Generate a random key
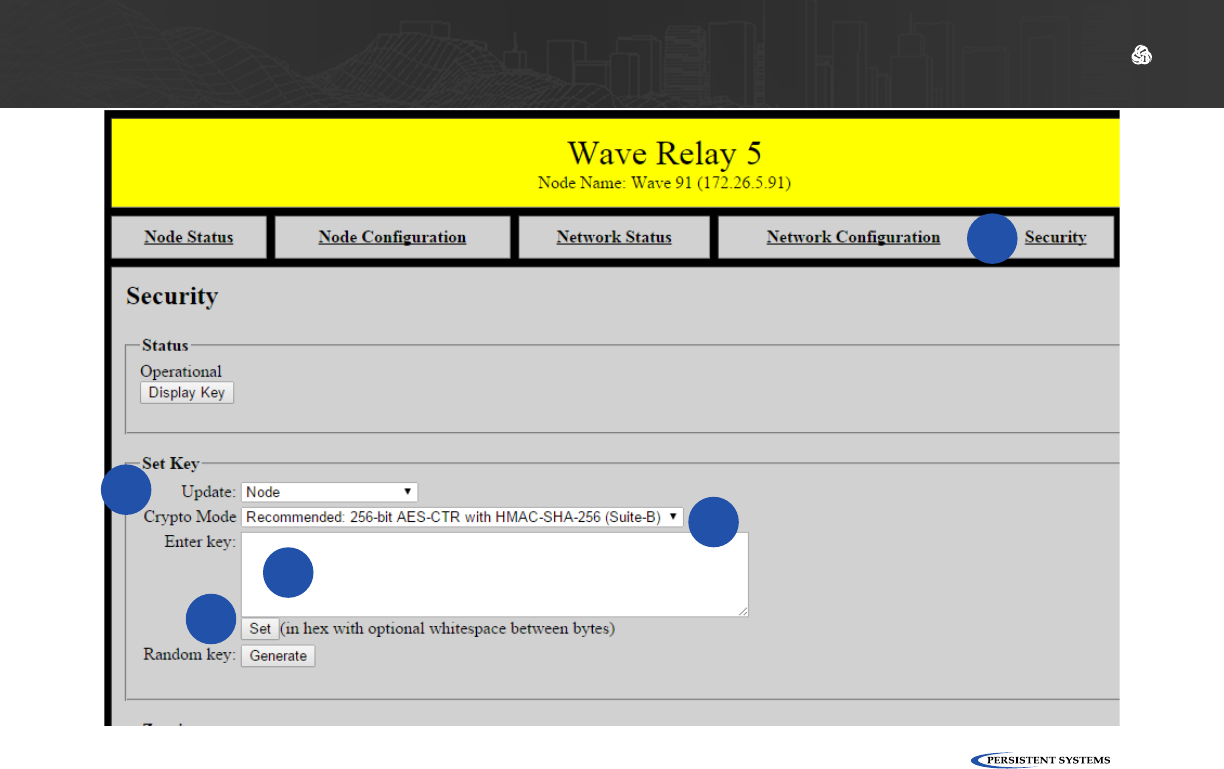 (x=278, y=656)
